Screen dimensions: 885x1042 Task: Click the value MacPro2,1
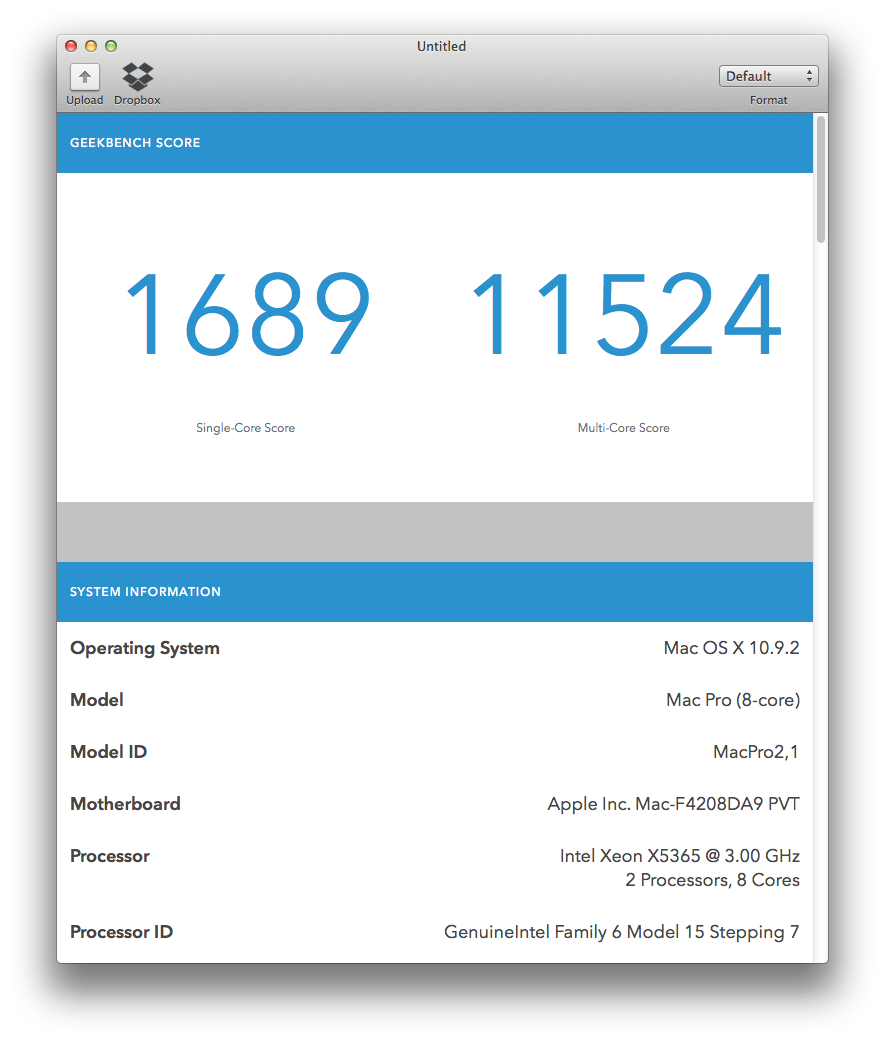pyautogui.click(x=756, y=752)
